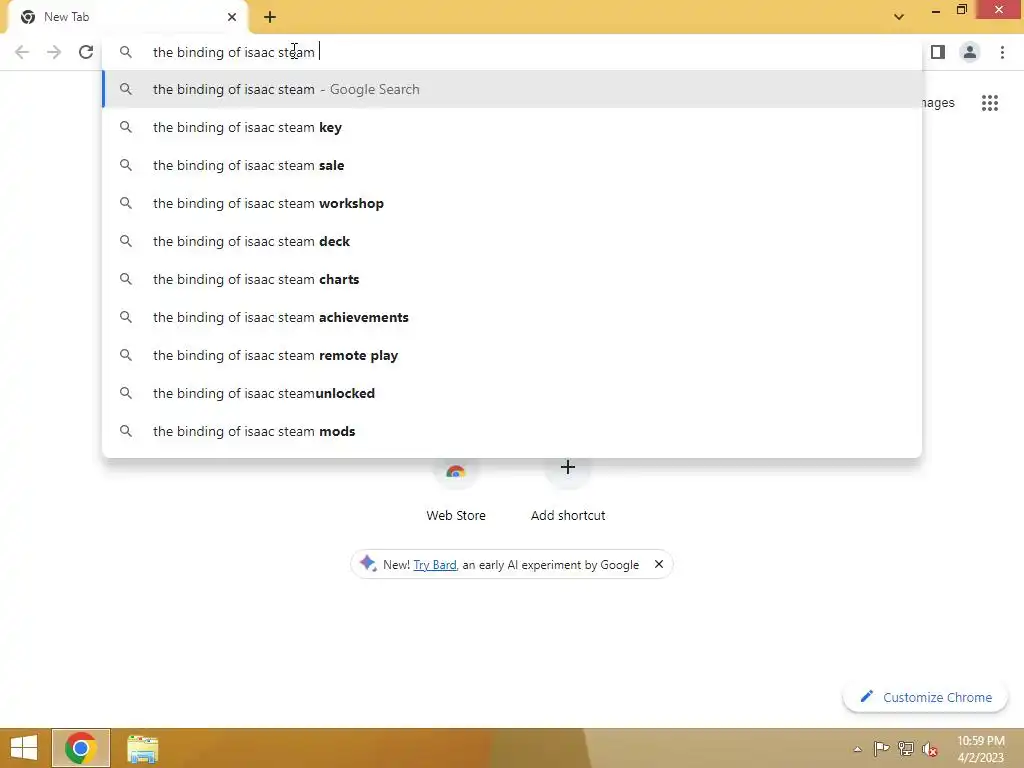Open the taskbar clock showing 10:59 PM
This screenshot has width=1024, height=768.
pyautogui.click(x=981, y=749)
